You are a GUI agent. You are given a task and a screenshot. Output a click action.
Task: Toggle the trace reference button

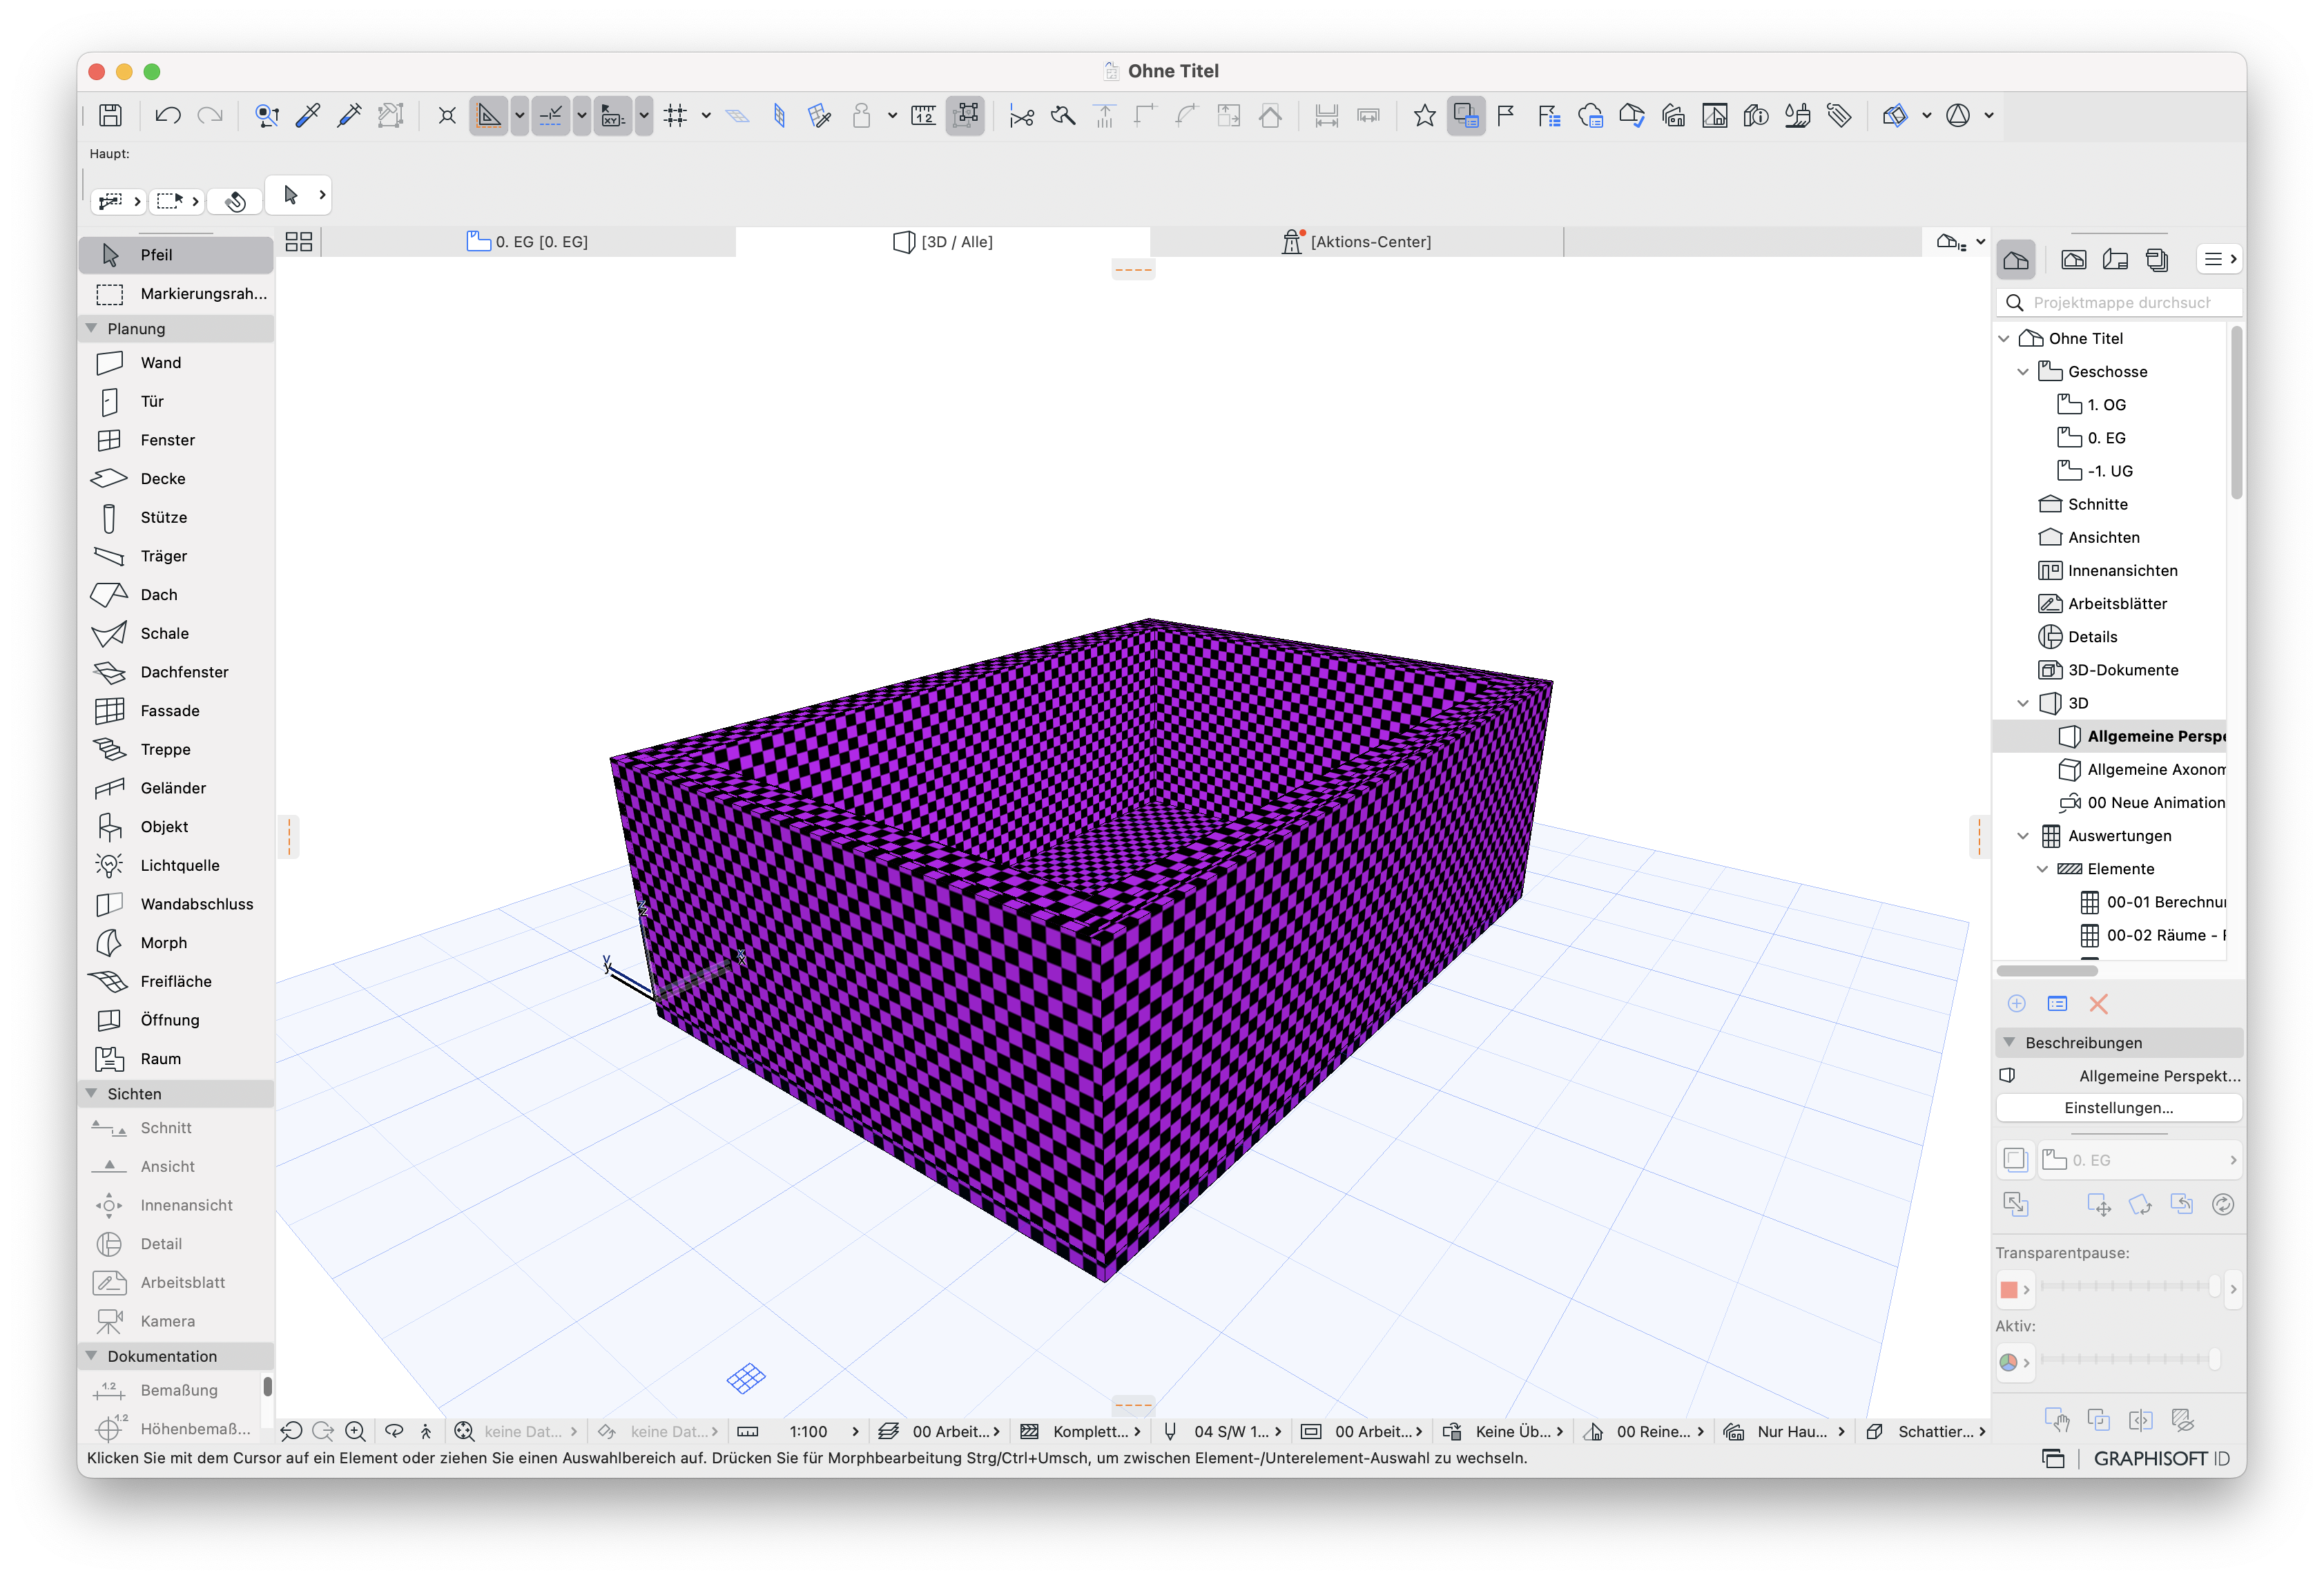point(1466,116)
